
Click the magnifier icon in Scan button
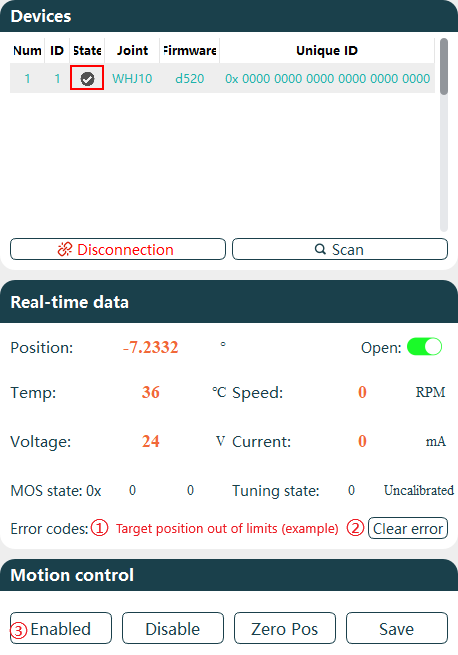[320, 249]
